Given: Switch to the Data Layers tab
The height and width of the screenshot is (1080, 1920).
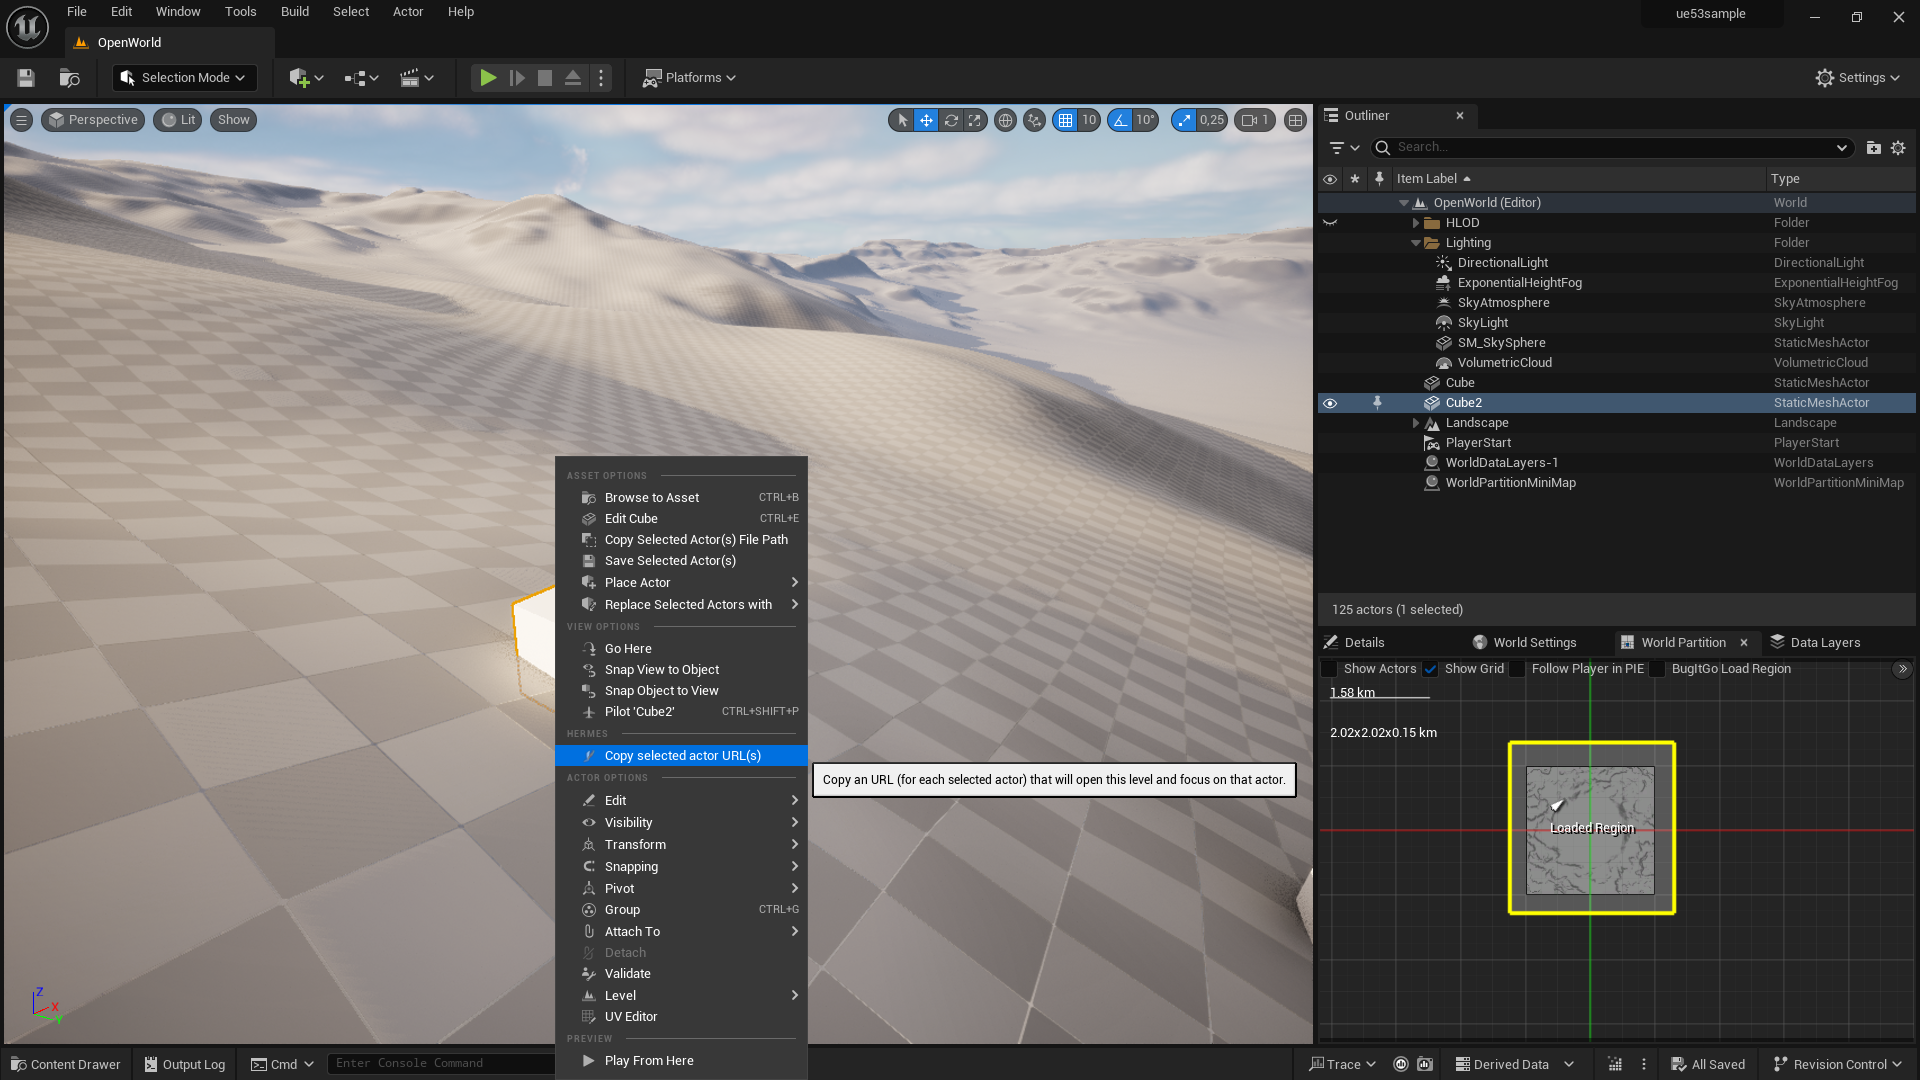Looking at the screenshot, I should point(1815,643).
